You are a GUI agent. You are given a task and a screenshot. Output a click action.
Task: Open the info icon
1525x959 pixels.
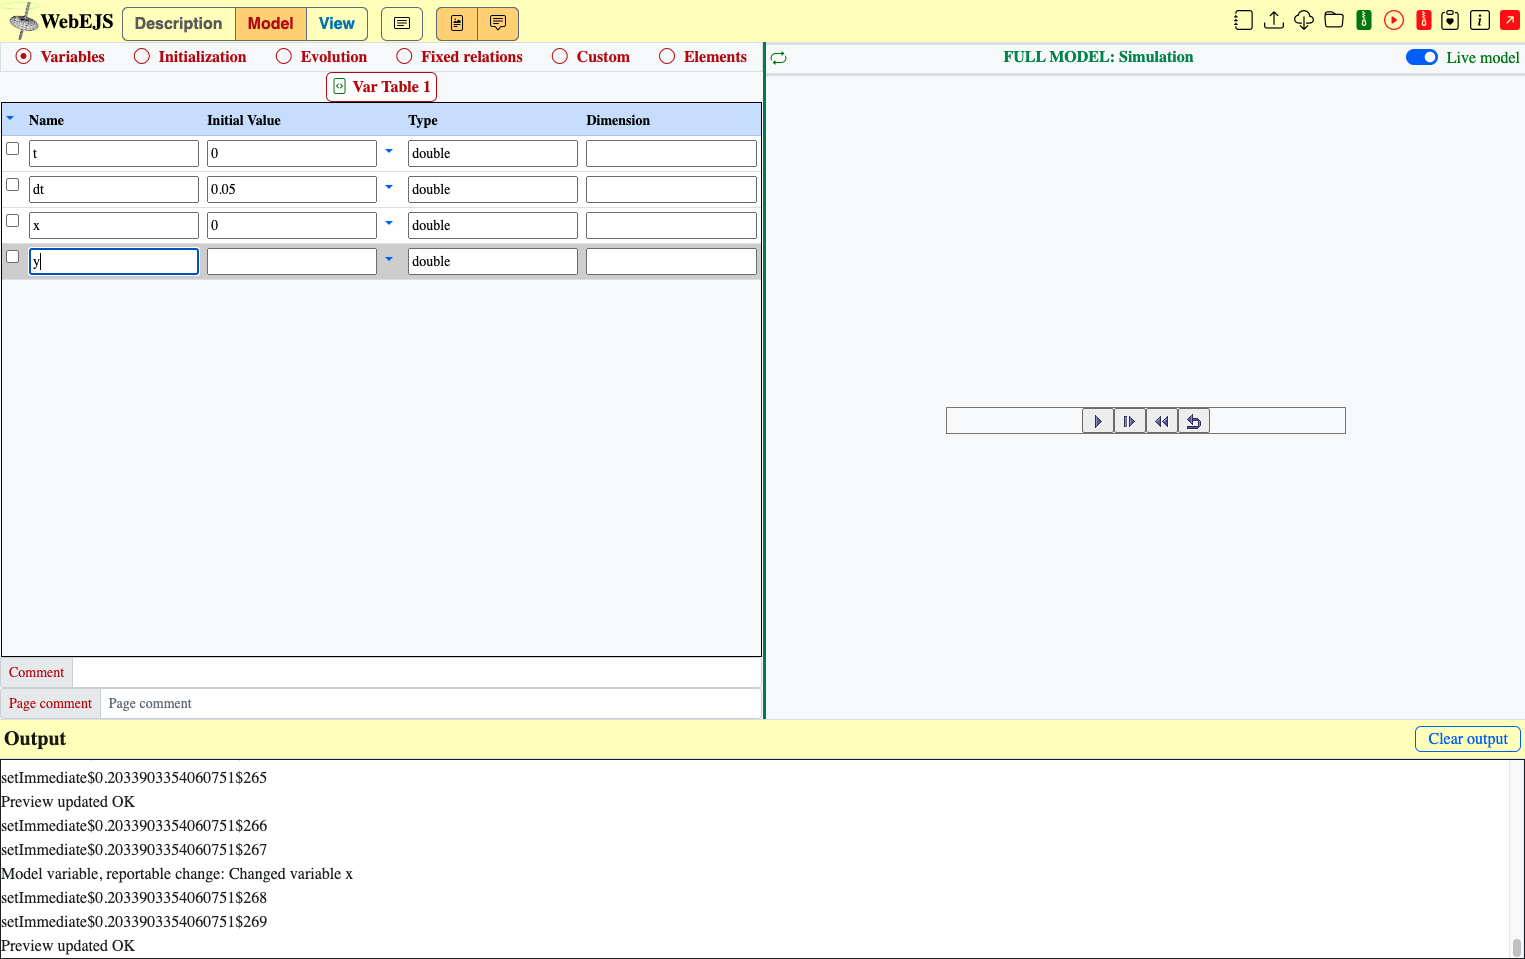point(1480,20)
